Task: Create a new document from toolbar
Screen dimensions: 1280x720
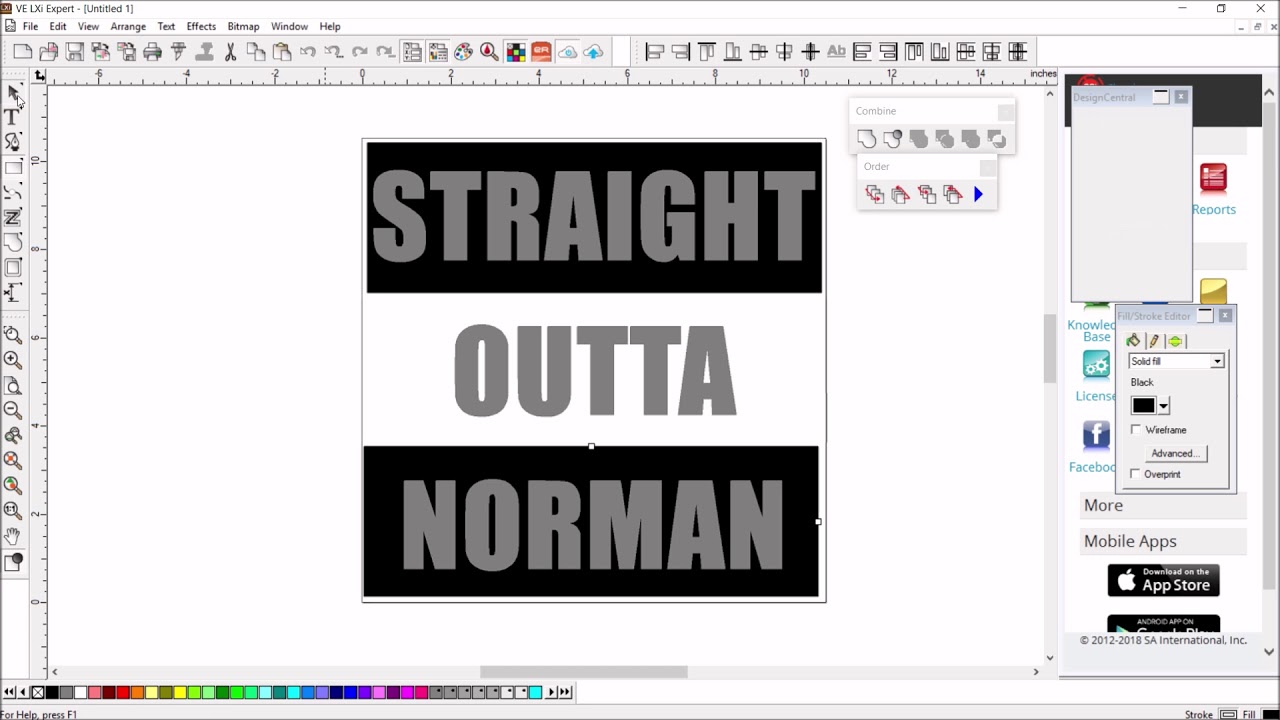Action: tap(23, 52)
